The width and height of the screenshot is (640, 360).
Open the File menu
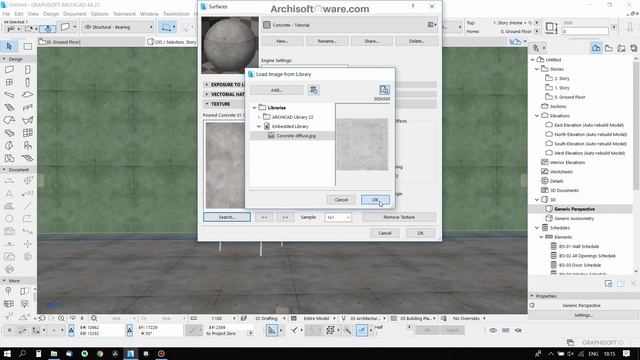click(6, 14)
